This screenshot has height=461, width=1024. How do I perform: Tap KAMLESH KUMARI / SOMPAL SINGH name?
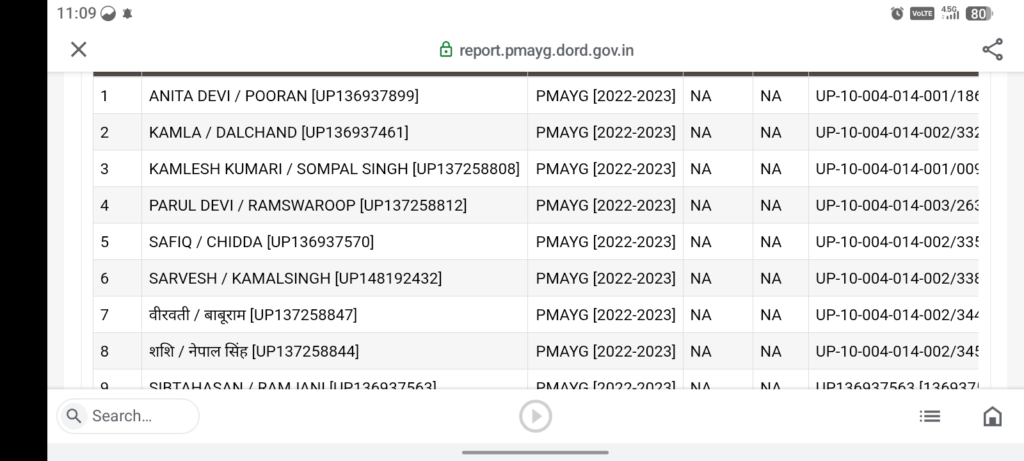(334, 169)
